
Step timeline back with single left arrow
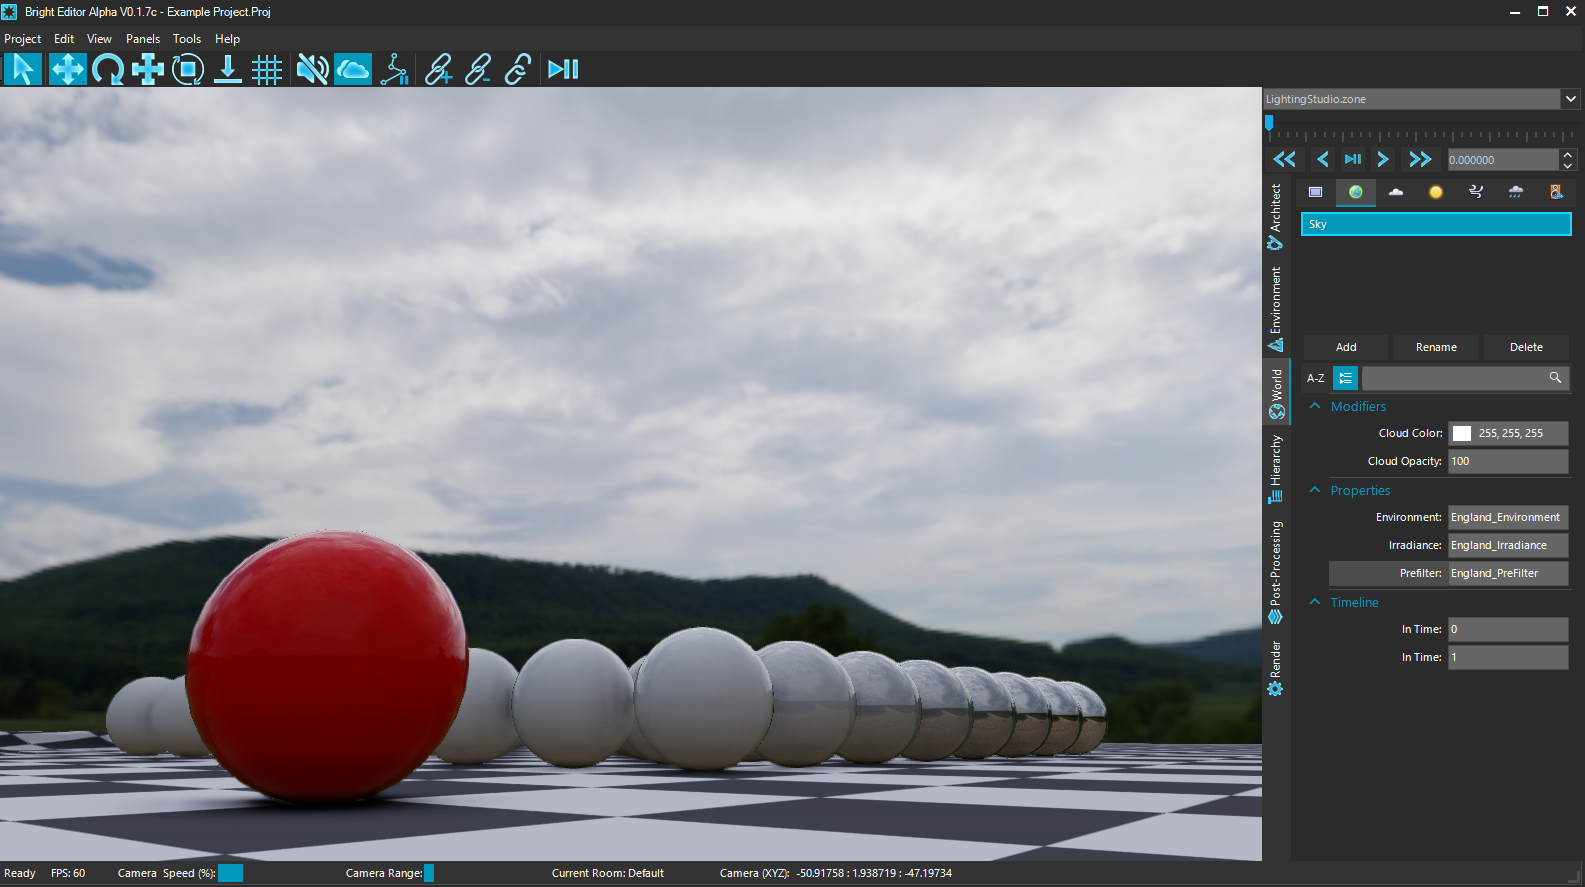[1323, 159]
